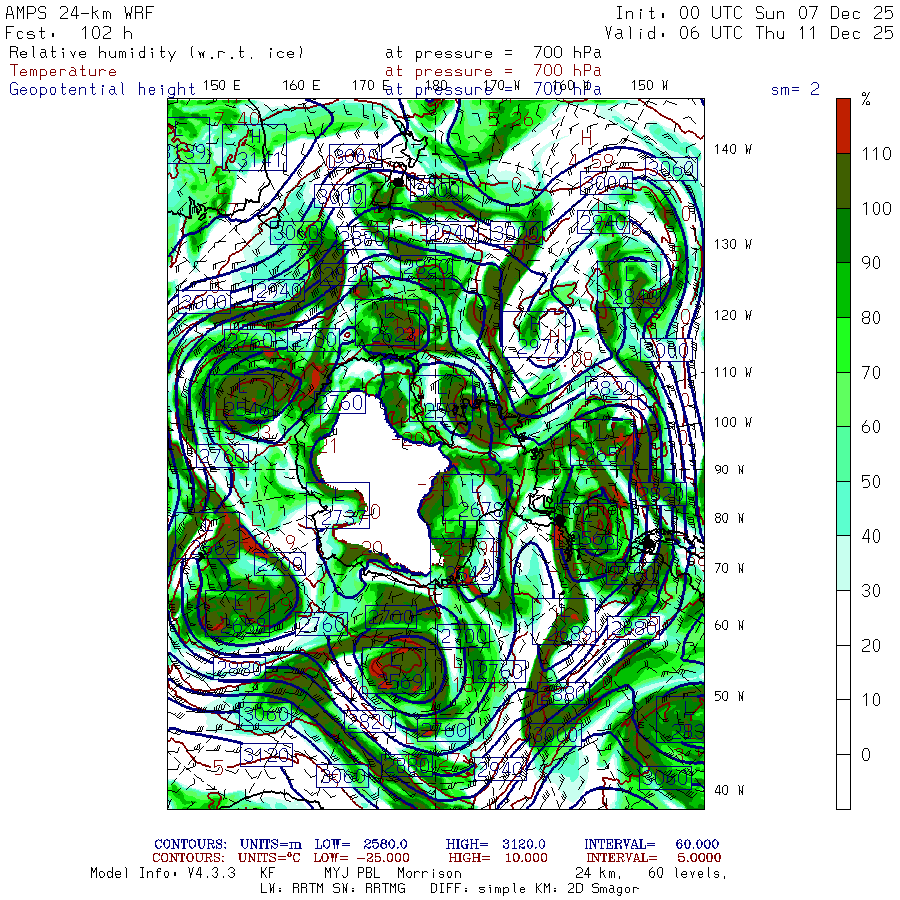
Task: Click the blue 'Geopotential height' label
Action: tap(102, 89)
